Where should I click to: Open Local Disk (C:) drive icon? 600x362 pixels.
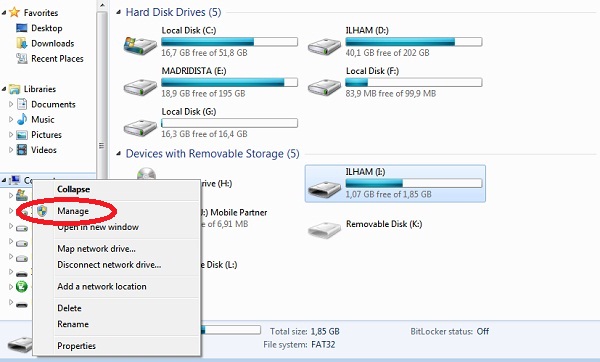coord(140,46)
